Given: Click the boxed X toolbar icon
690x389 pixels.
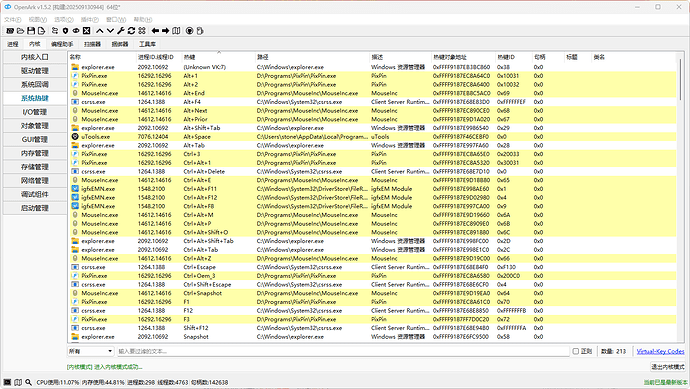Looking at the screenshot, I should coord(87,31).
